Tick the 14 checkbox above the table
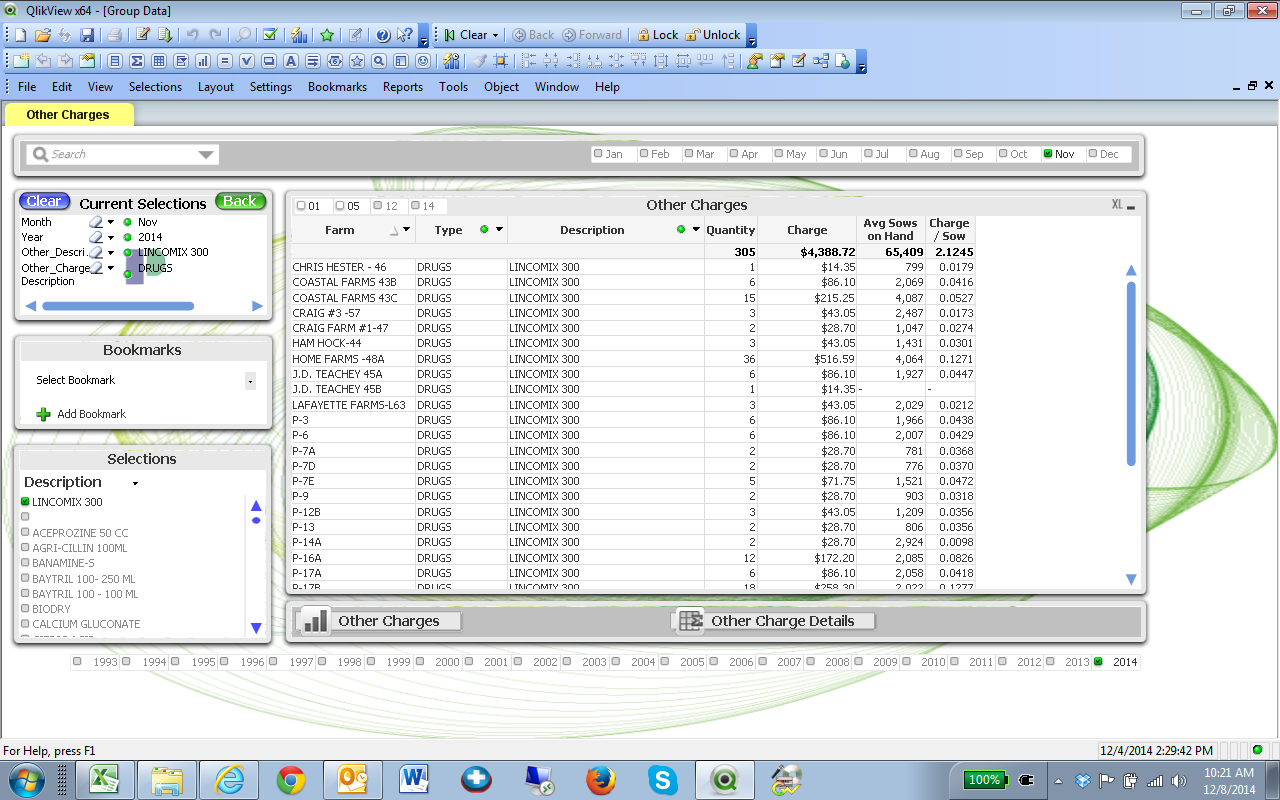The width and height of the screenshot is (1280, 800). click(x=415, y=206)
